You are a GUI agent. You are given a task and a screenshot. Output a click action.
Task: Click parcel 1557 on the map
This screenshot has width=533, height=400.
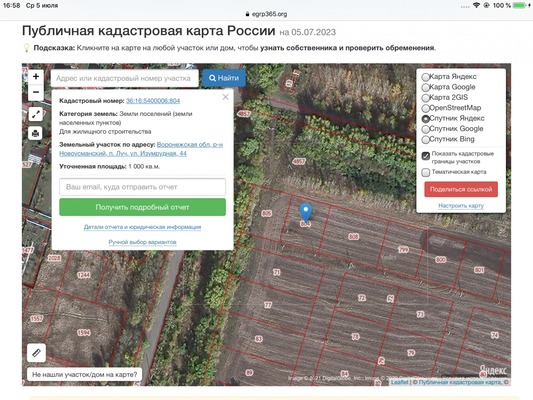coord(37,318)
